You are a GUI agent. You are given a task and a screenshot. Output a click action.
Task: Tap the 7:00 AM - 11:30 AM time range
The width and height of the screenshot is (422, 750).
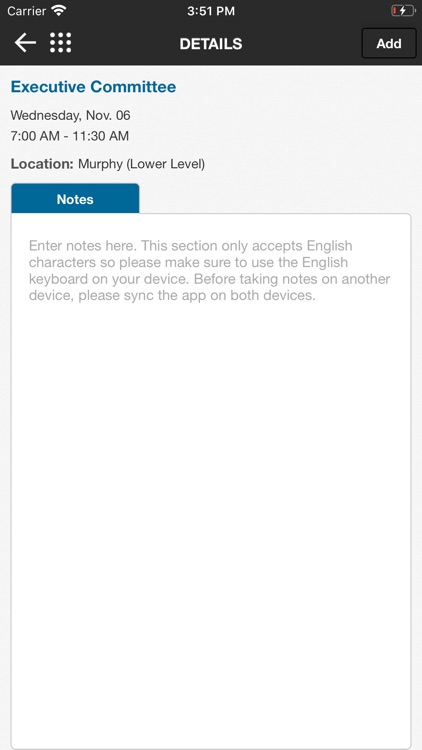[70, 136]
